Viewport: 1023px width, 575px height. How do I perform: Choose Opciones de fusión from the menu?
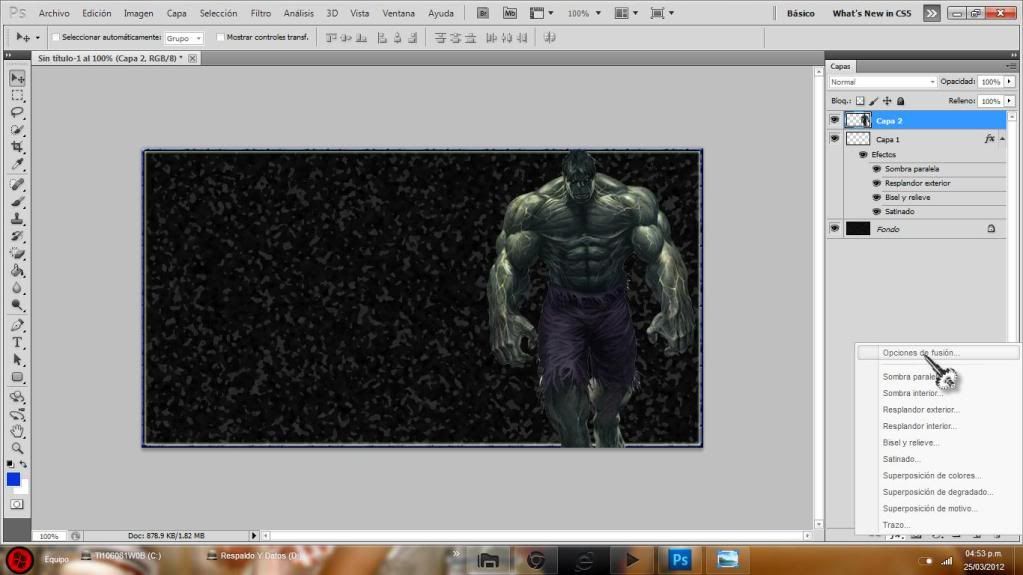click(921, 353)
